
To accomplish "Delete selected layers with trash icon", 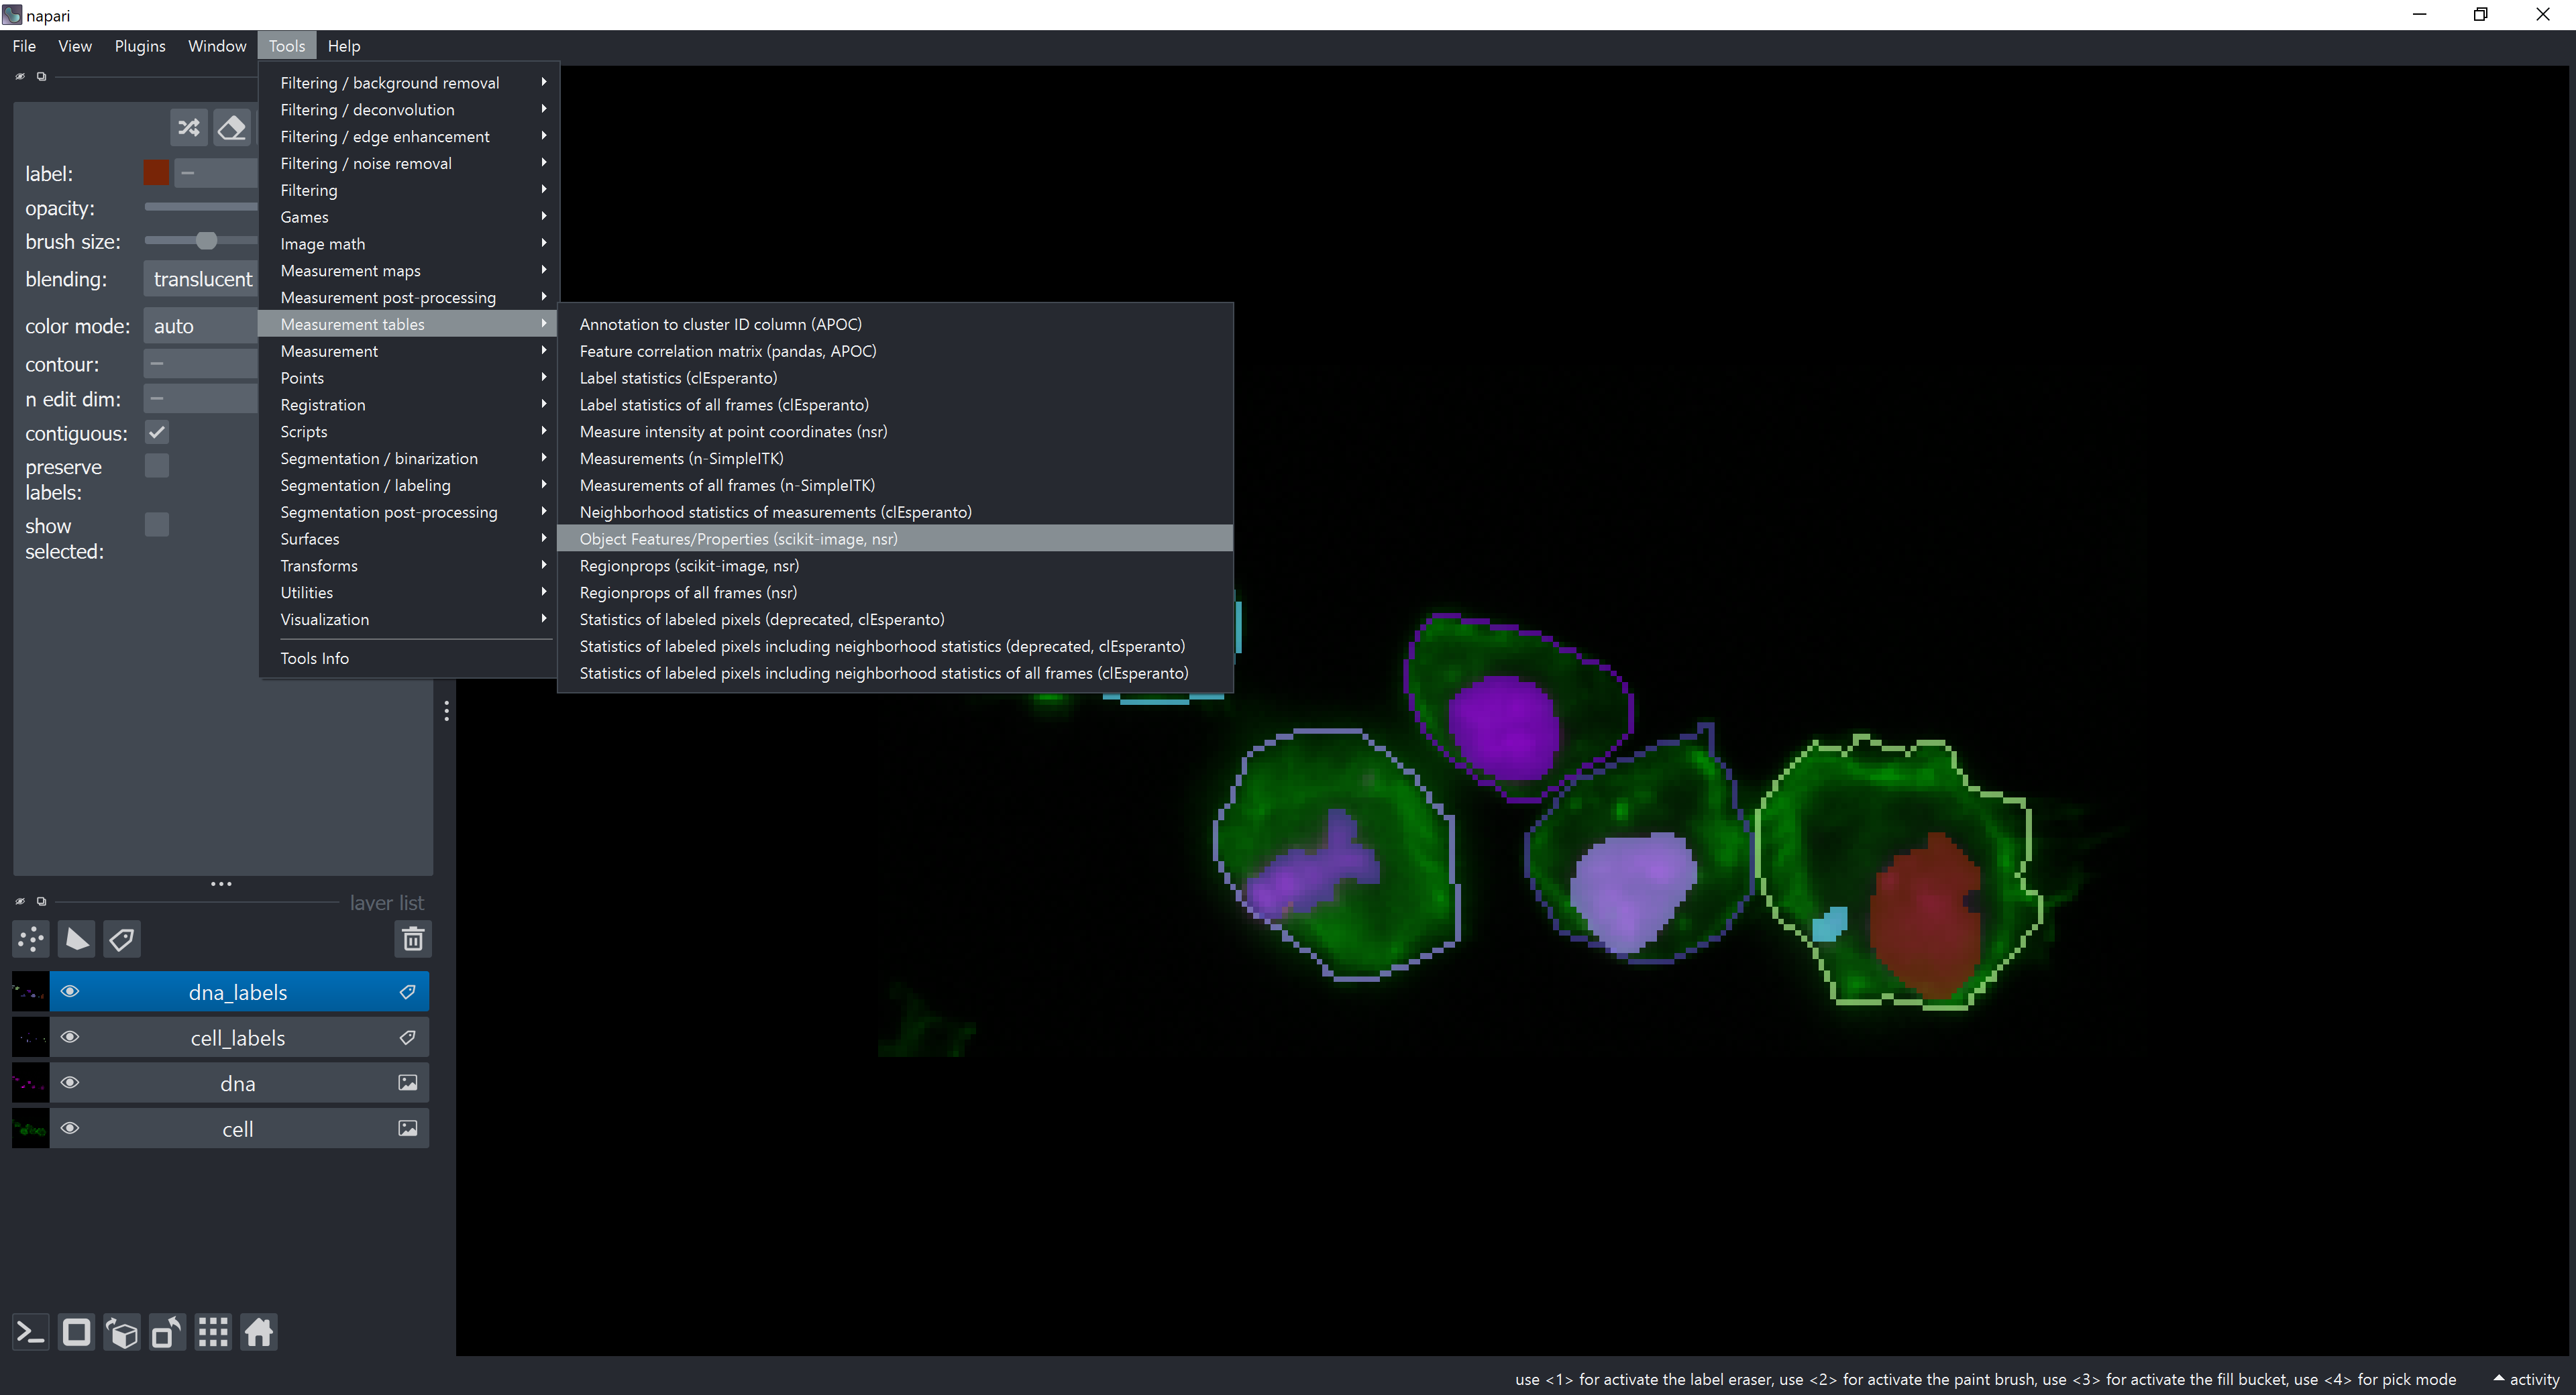I will [413, 939].
